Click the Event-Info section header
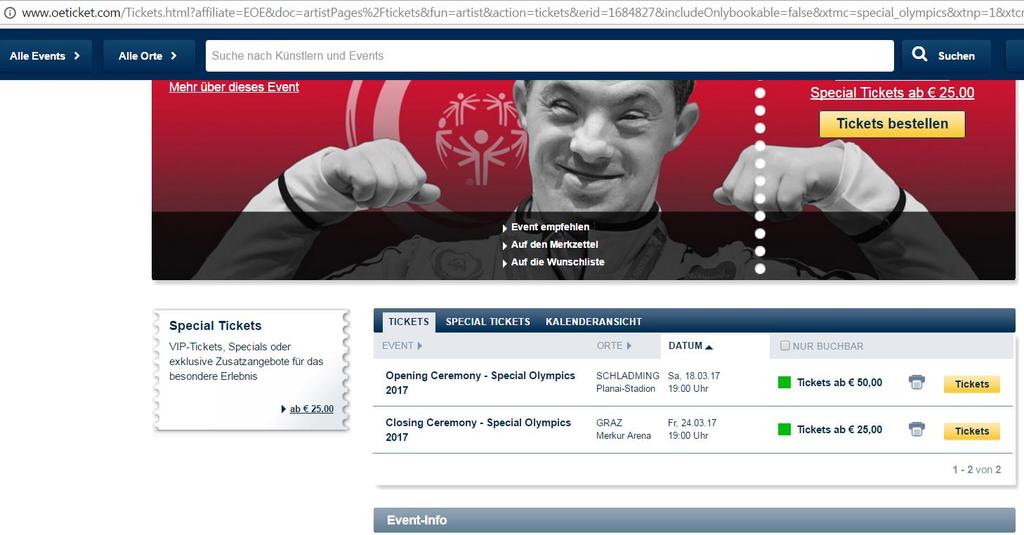This screenshot has height=535, width=1024. (694, 520)
